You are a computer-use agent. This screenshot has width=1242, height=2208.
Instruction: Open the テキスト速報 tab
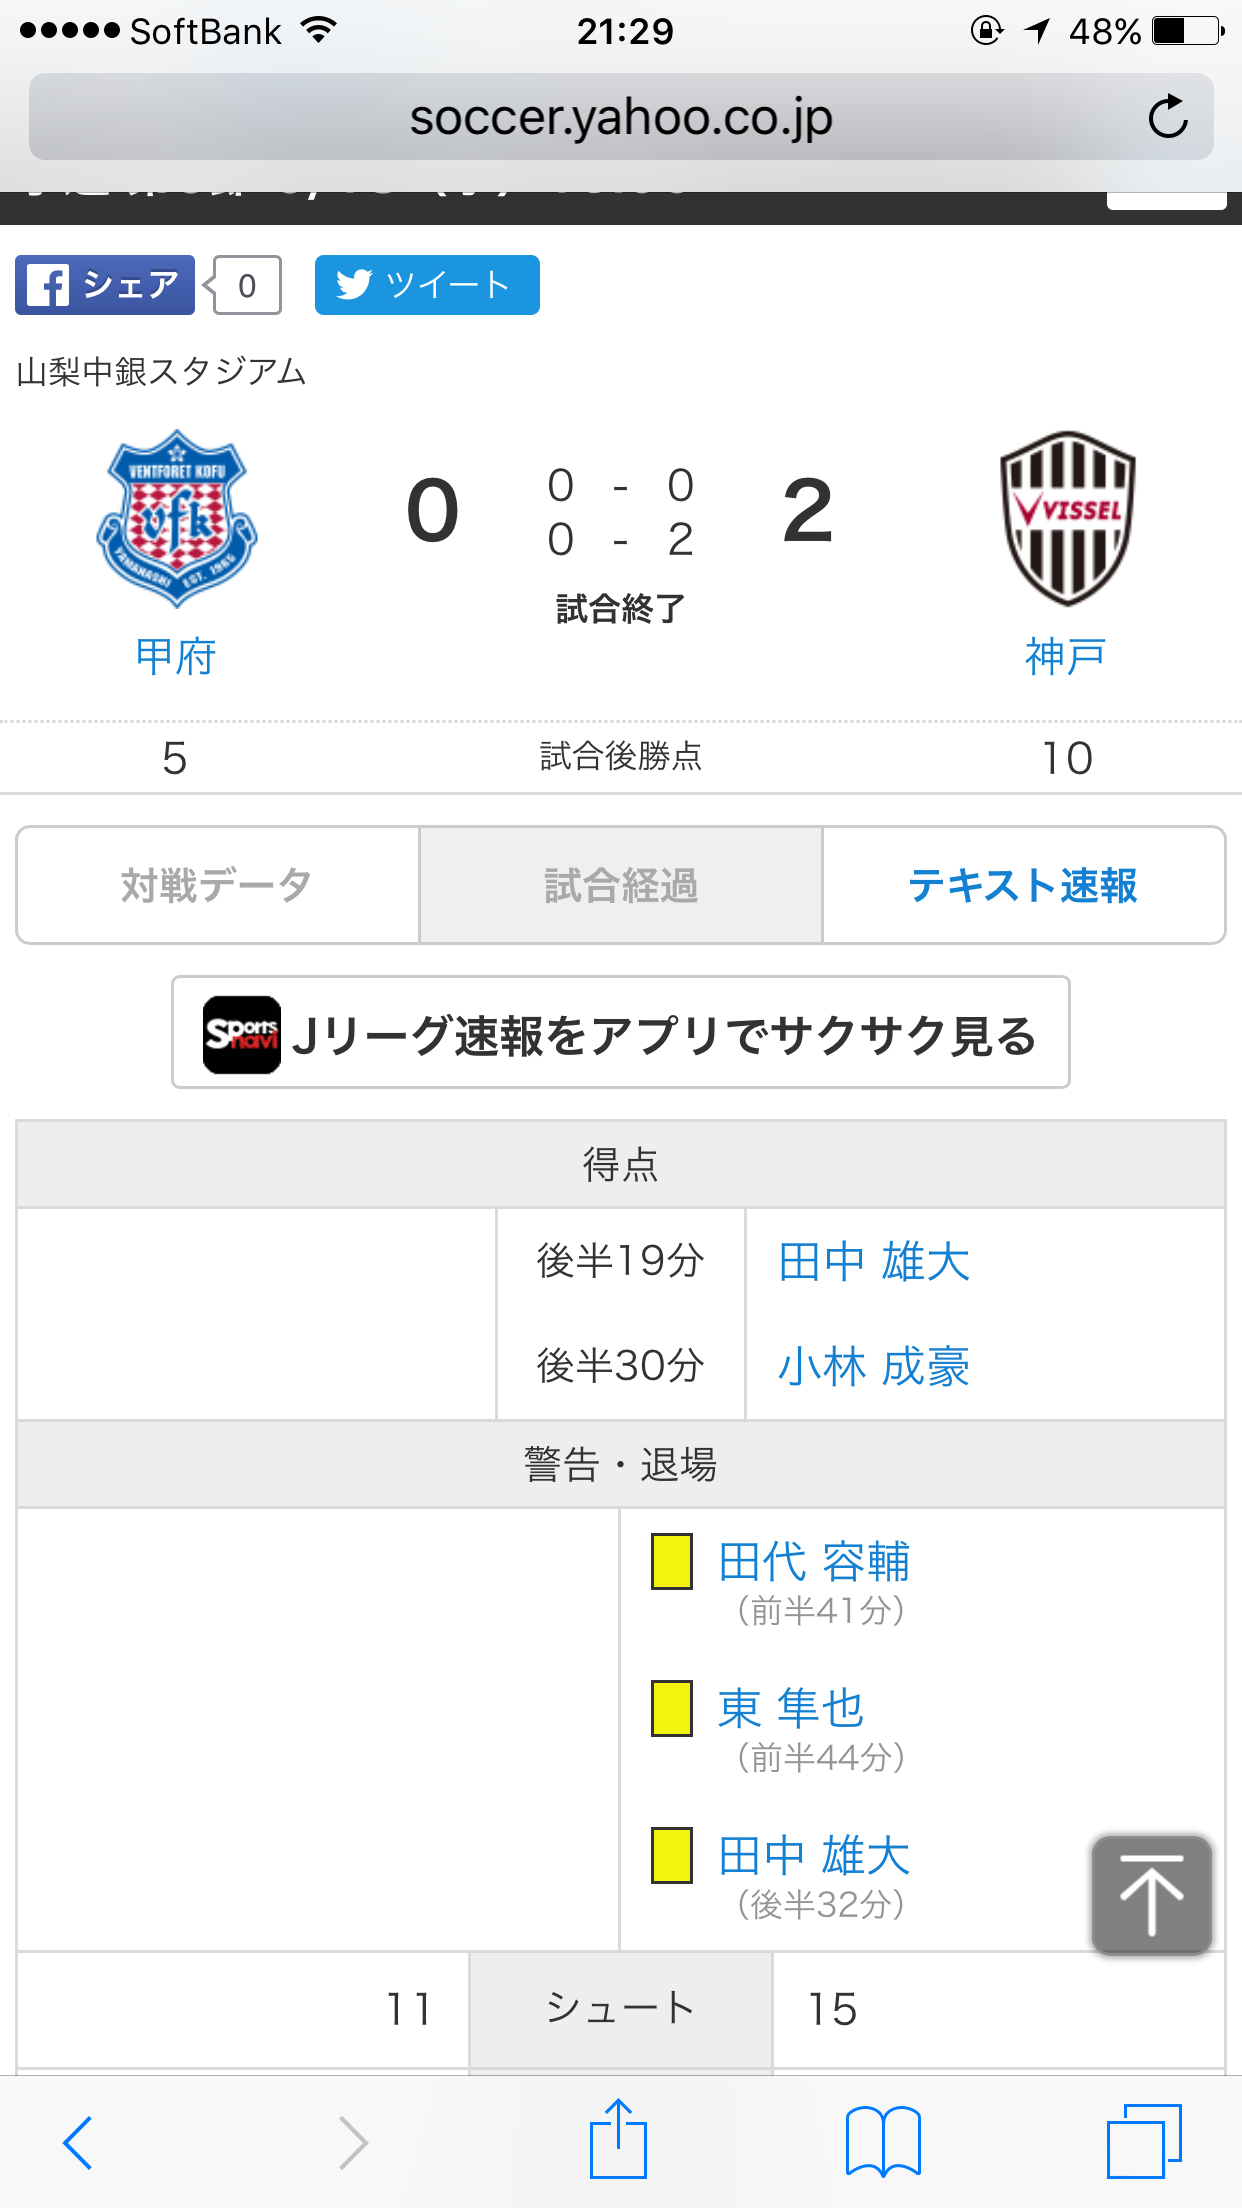tap(1023, 885)
